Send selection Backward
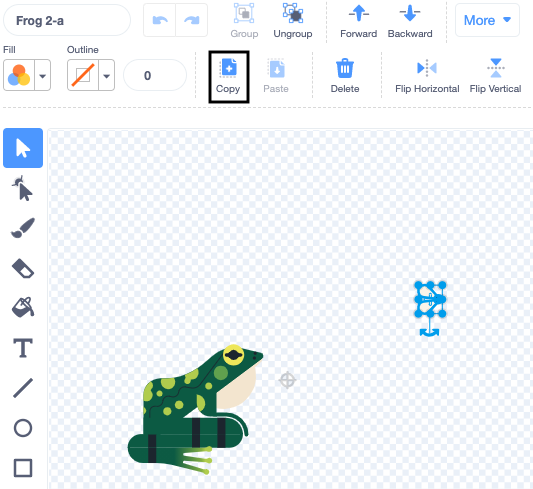The width and height of the screenshot is (533, 489). 410,21
